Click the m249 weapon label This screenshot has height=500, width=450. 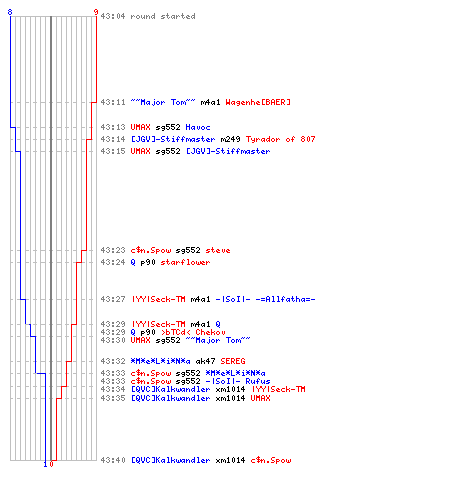coord(230,139)
